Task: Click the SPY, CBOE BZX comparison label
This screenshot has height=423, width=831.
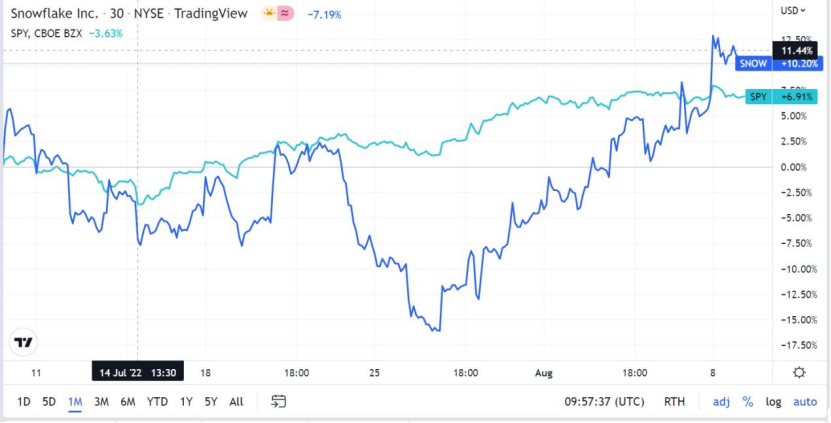Action: [47, 33]
